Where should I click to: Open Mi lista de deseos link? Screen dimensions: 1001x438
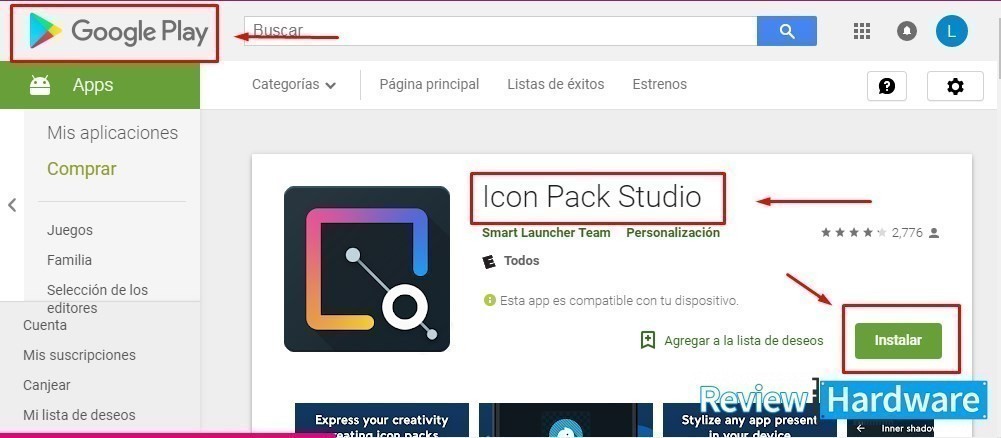(79, 415)
